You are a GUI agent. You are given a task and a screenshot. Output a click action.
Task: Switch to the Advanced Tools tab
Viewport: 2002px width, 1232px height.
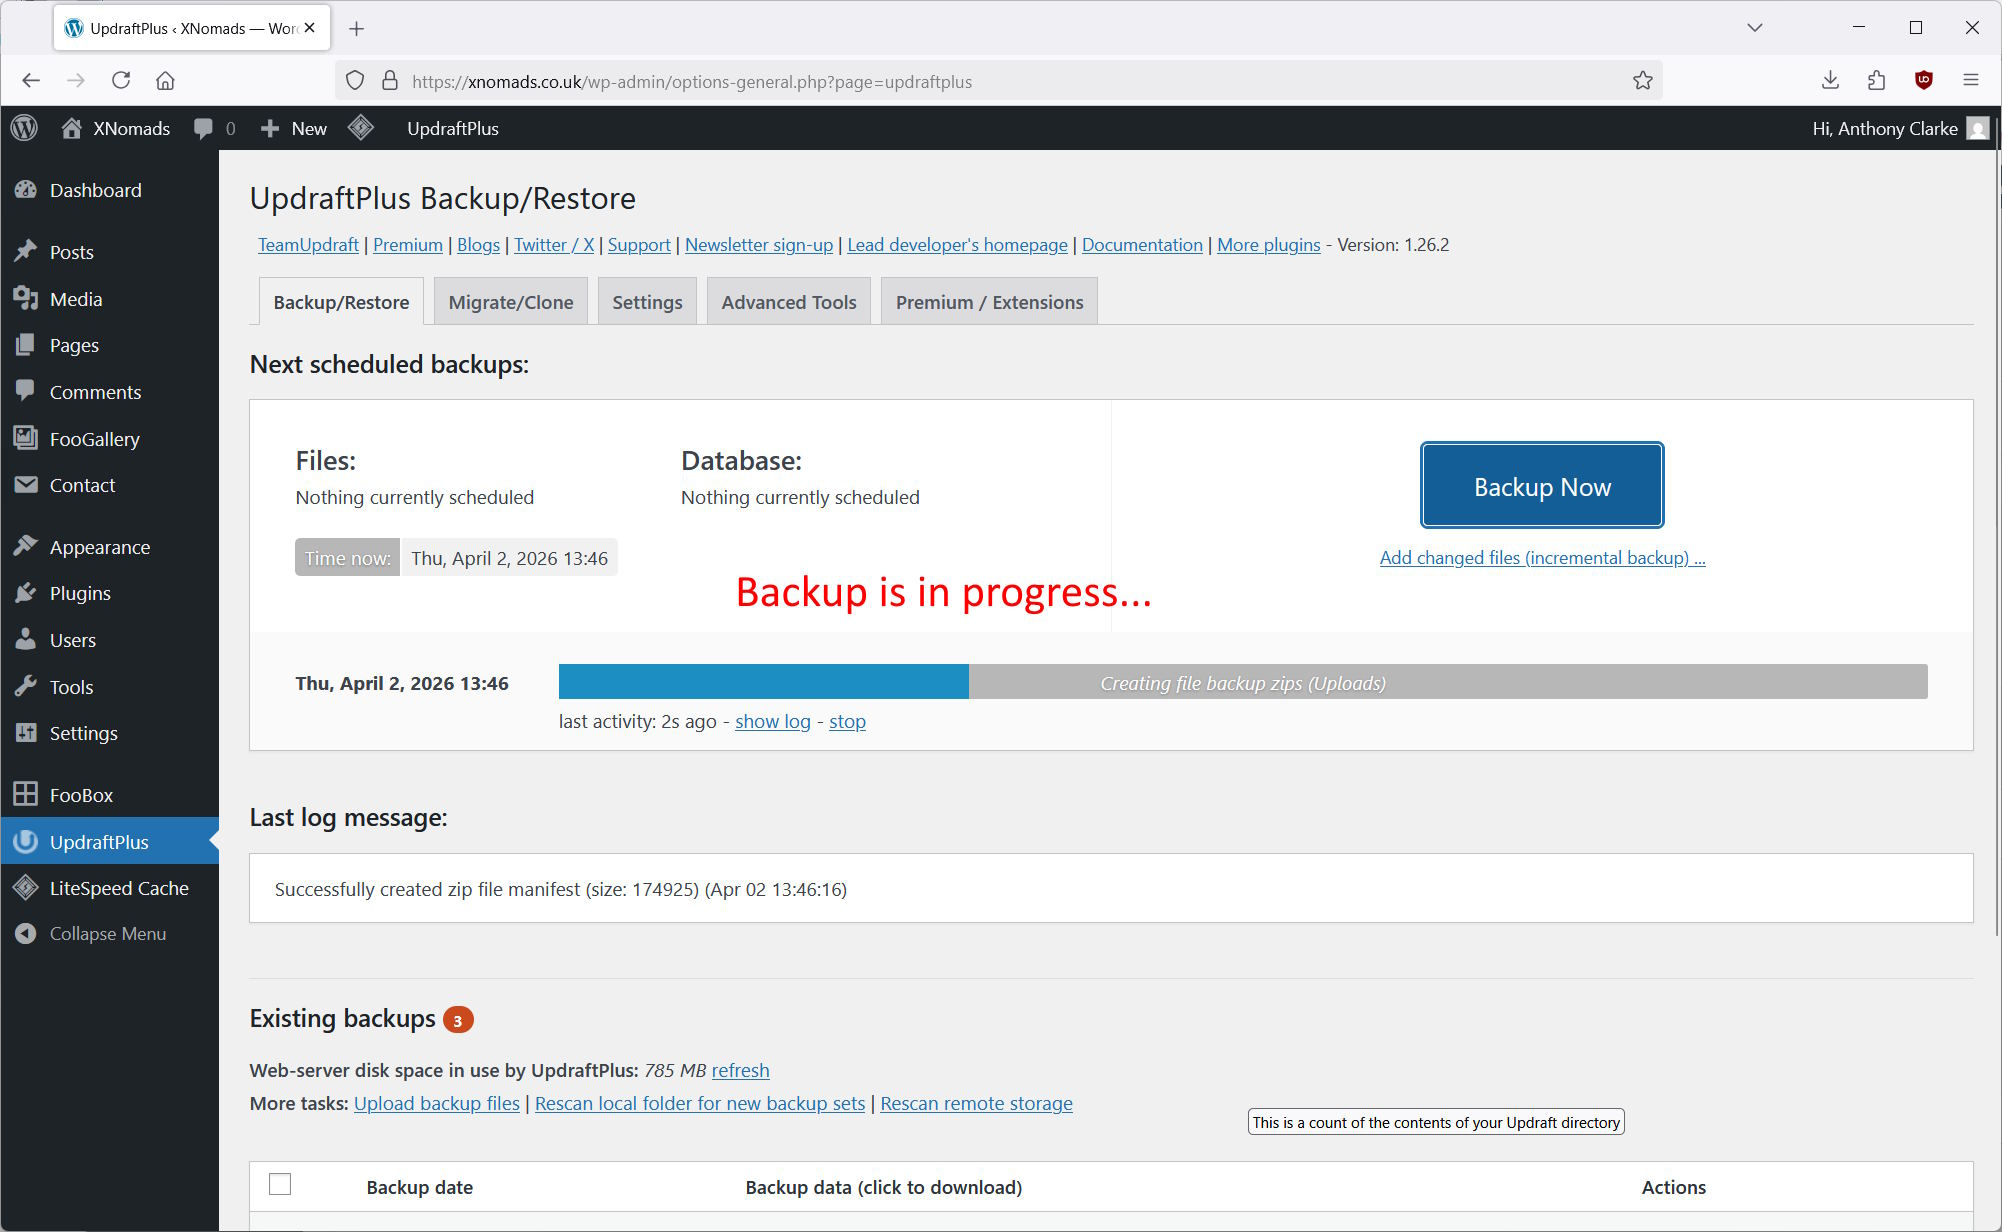click(788, 302)
